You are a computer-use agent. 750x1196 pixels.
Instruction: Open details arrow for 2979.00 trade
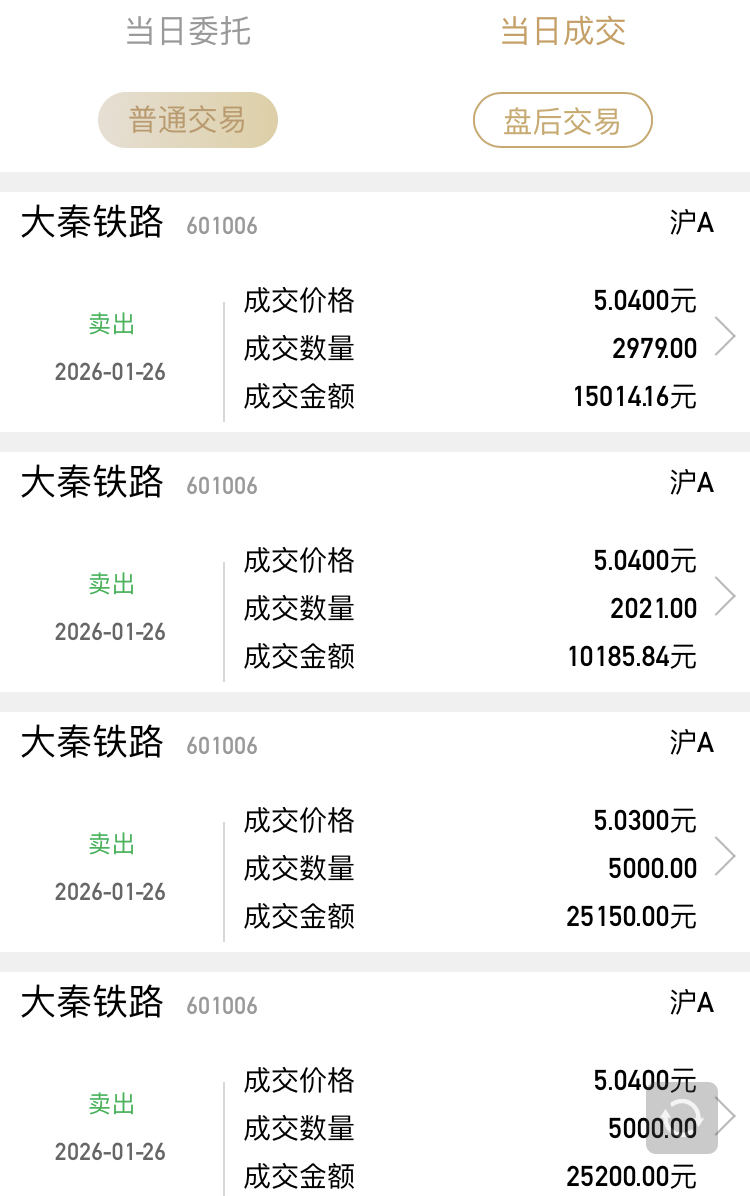tap(725, 336)
